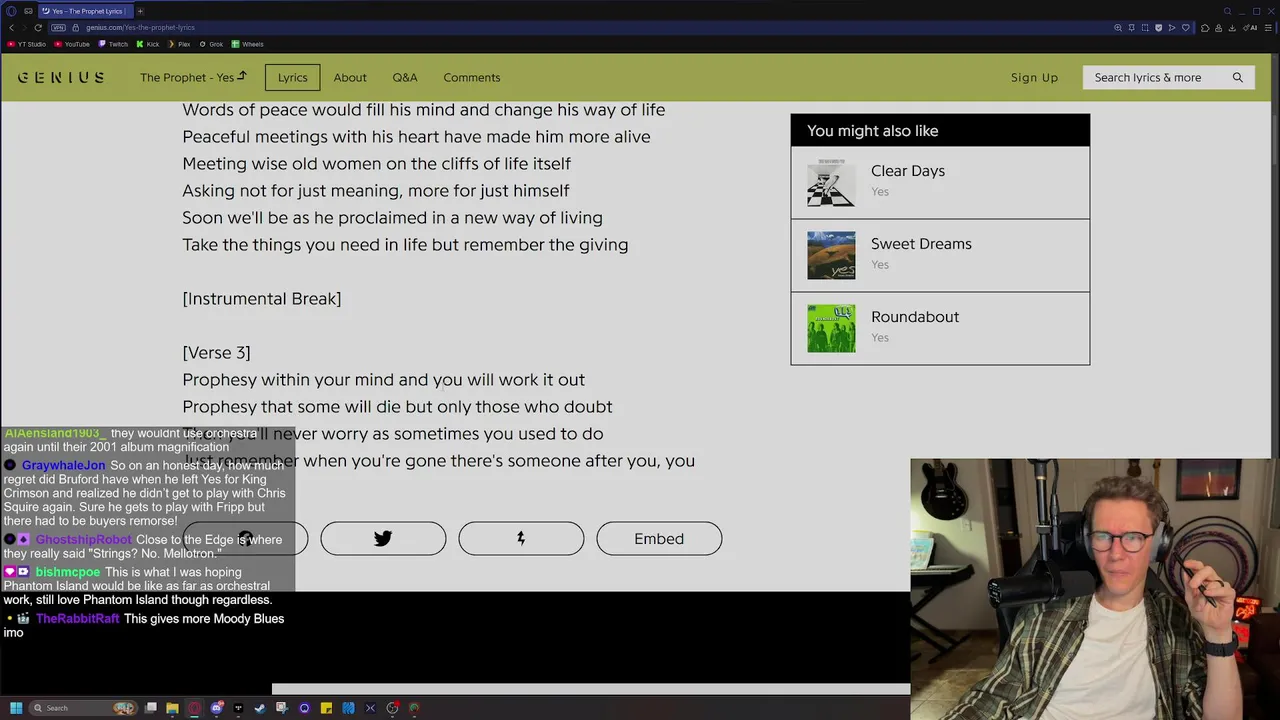The image size is (1280, 720).
Task: Click the Windows taskbar Search box
Action: (x=84, y=708)
